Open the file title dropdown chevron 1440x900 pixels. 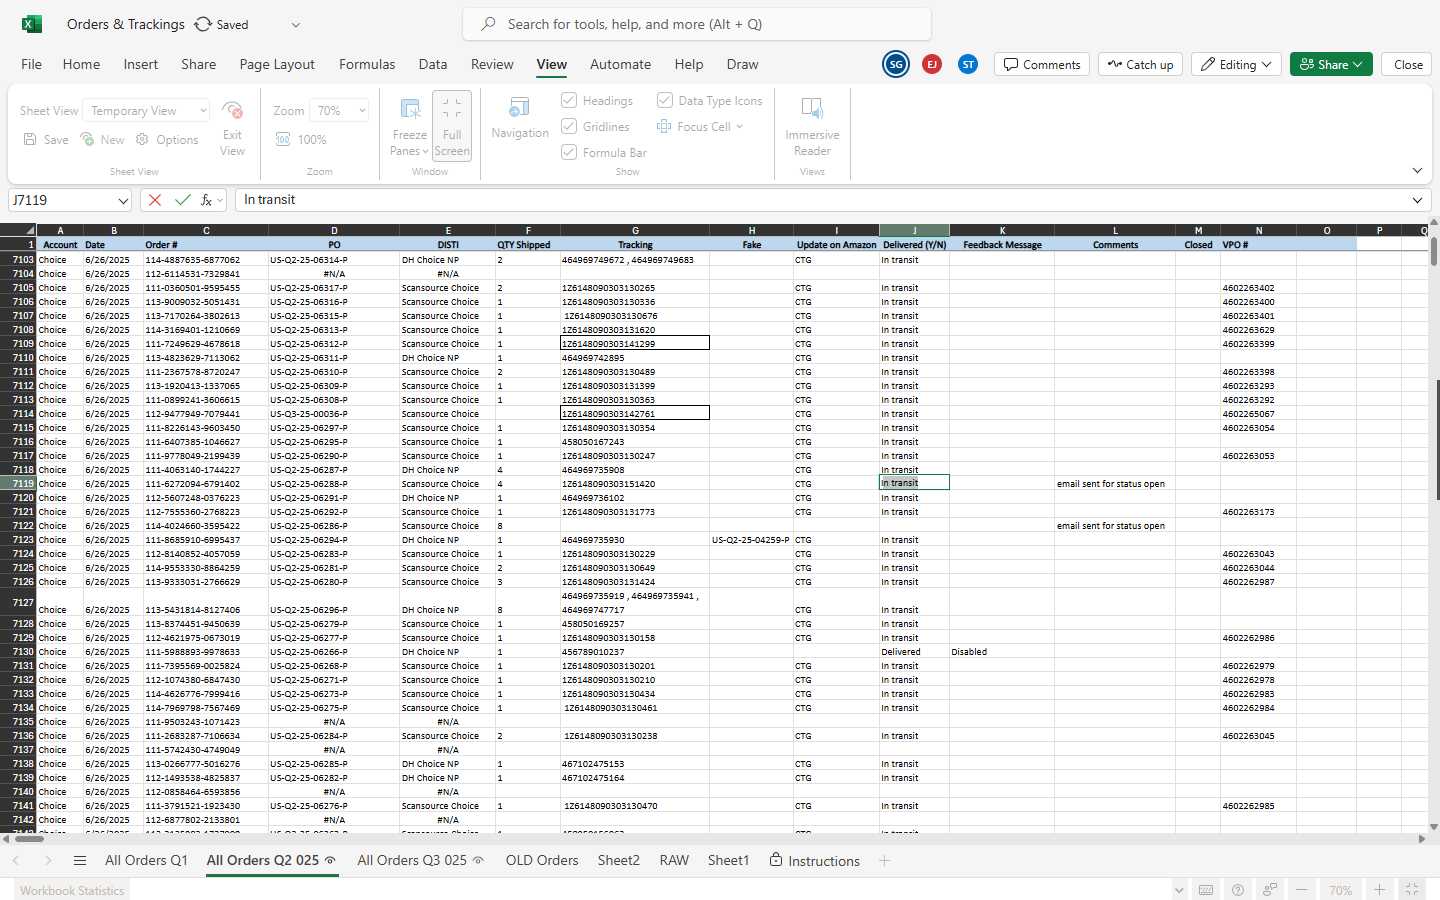(x=295, y=24)
